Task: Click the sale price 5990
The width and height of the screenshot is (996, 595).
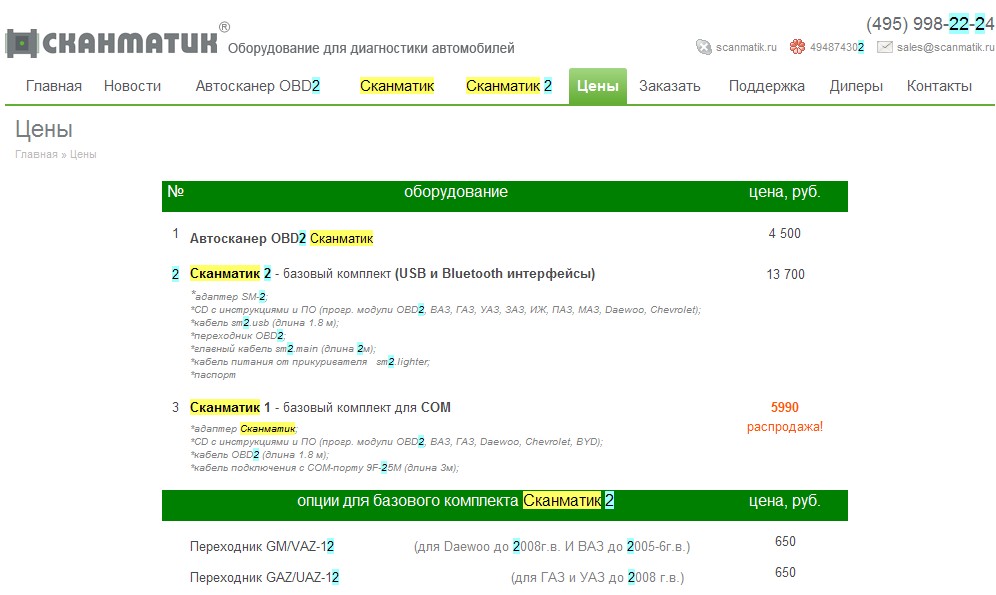Action: point(784,407)
